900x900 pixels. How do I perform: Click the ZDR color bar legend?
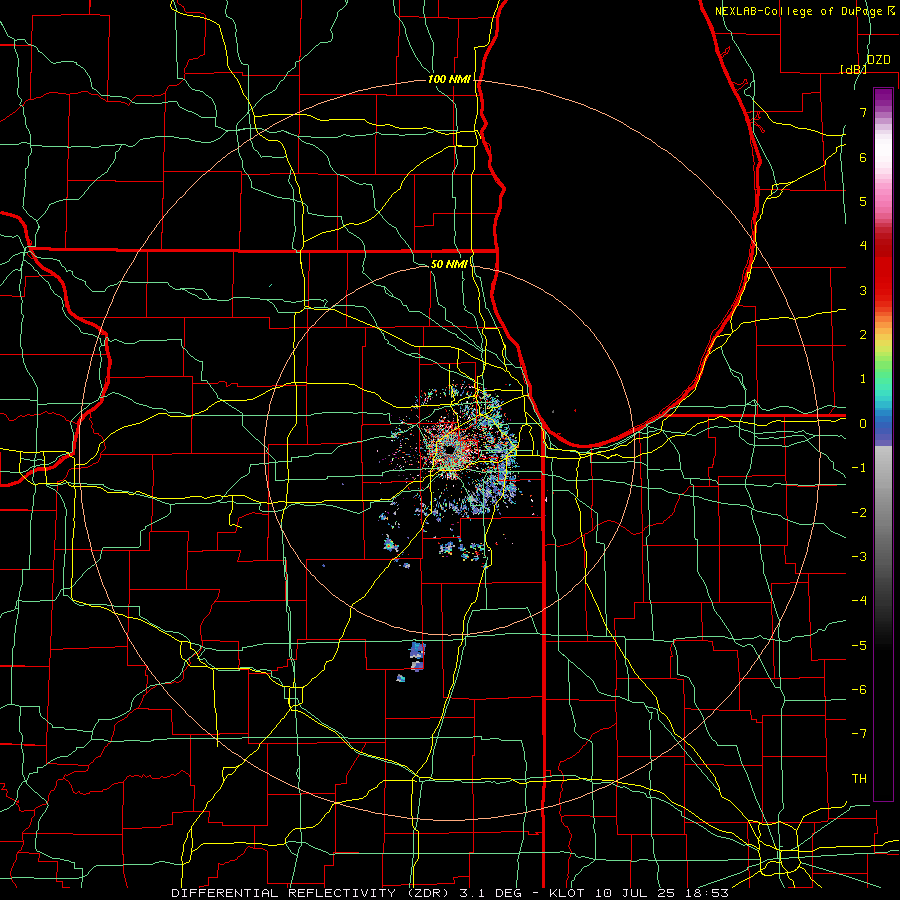pyautogui.click(x=883, y=444)
